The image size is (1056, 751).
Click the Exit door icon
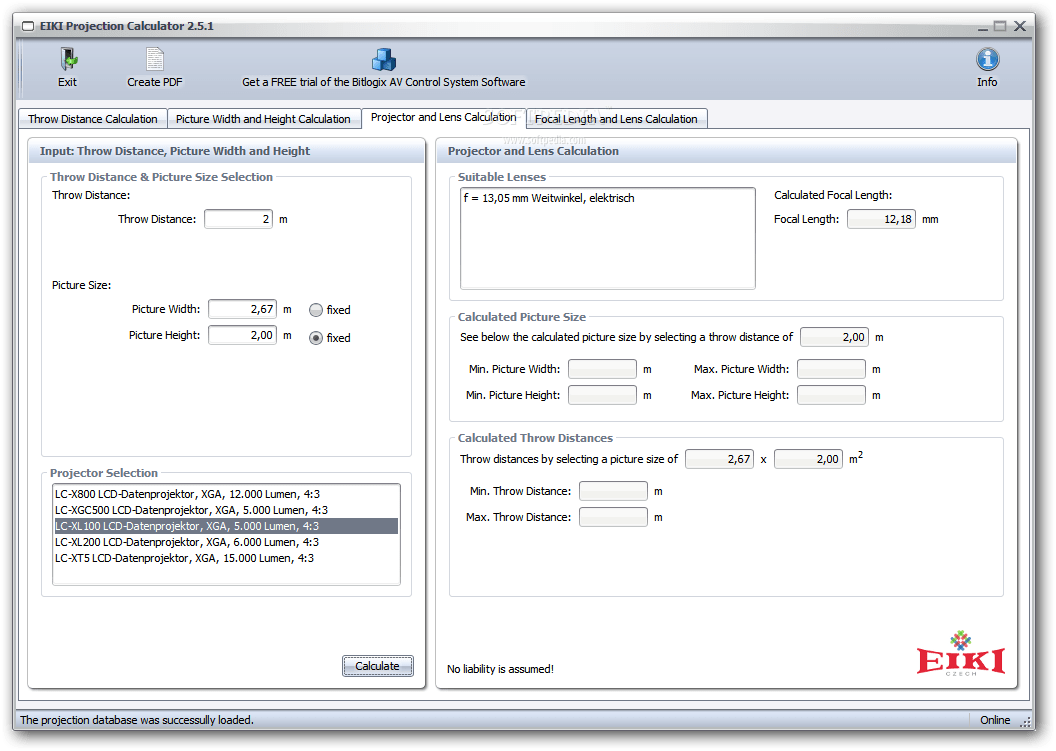click(x=67, y=57)
